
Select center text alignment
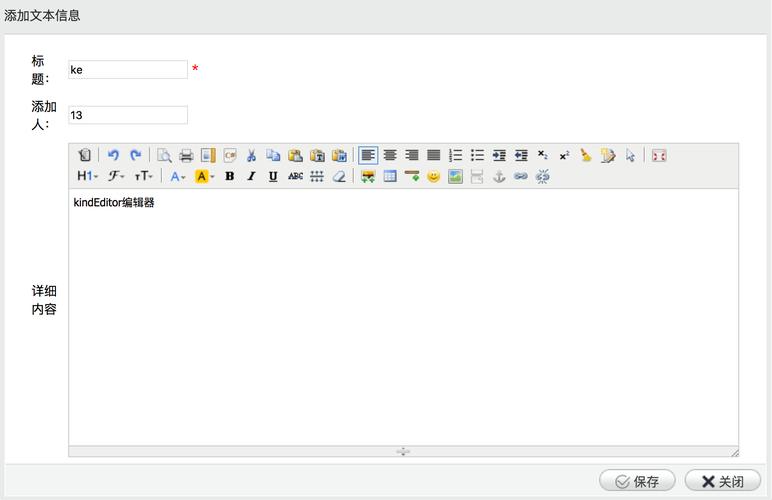coord(390,155)
